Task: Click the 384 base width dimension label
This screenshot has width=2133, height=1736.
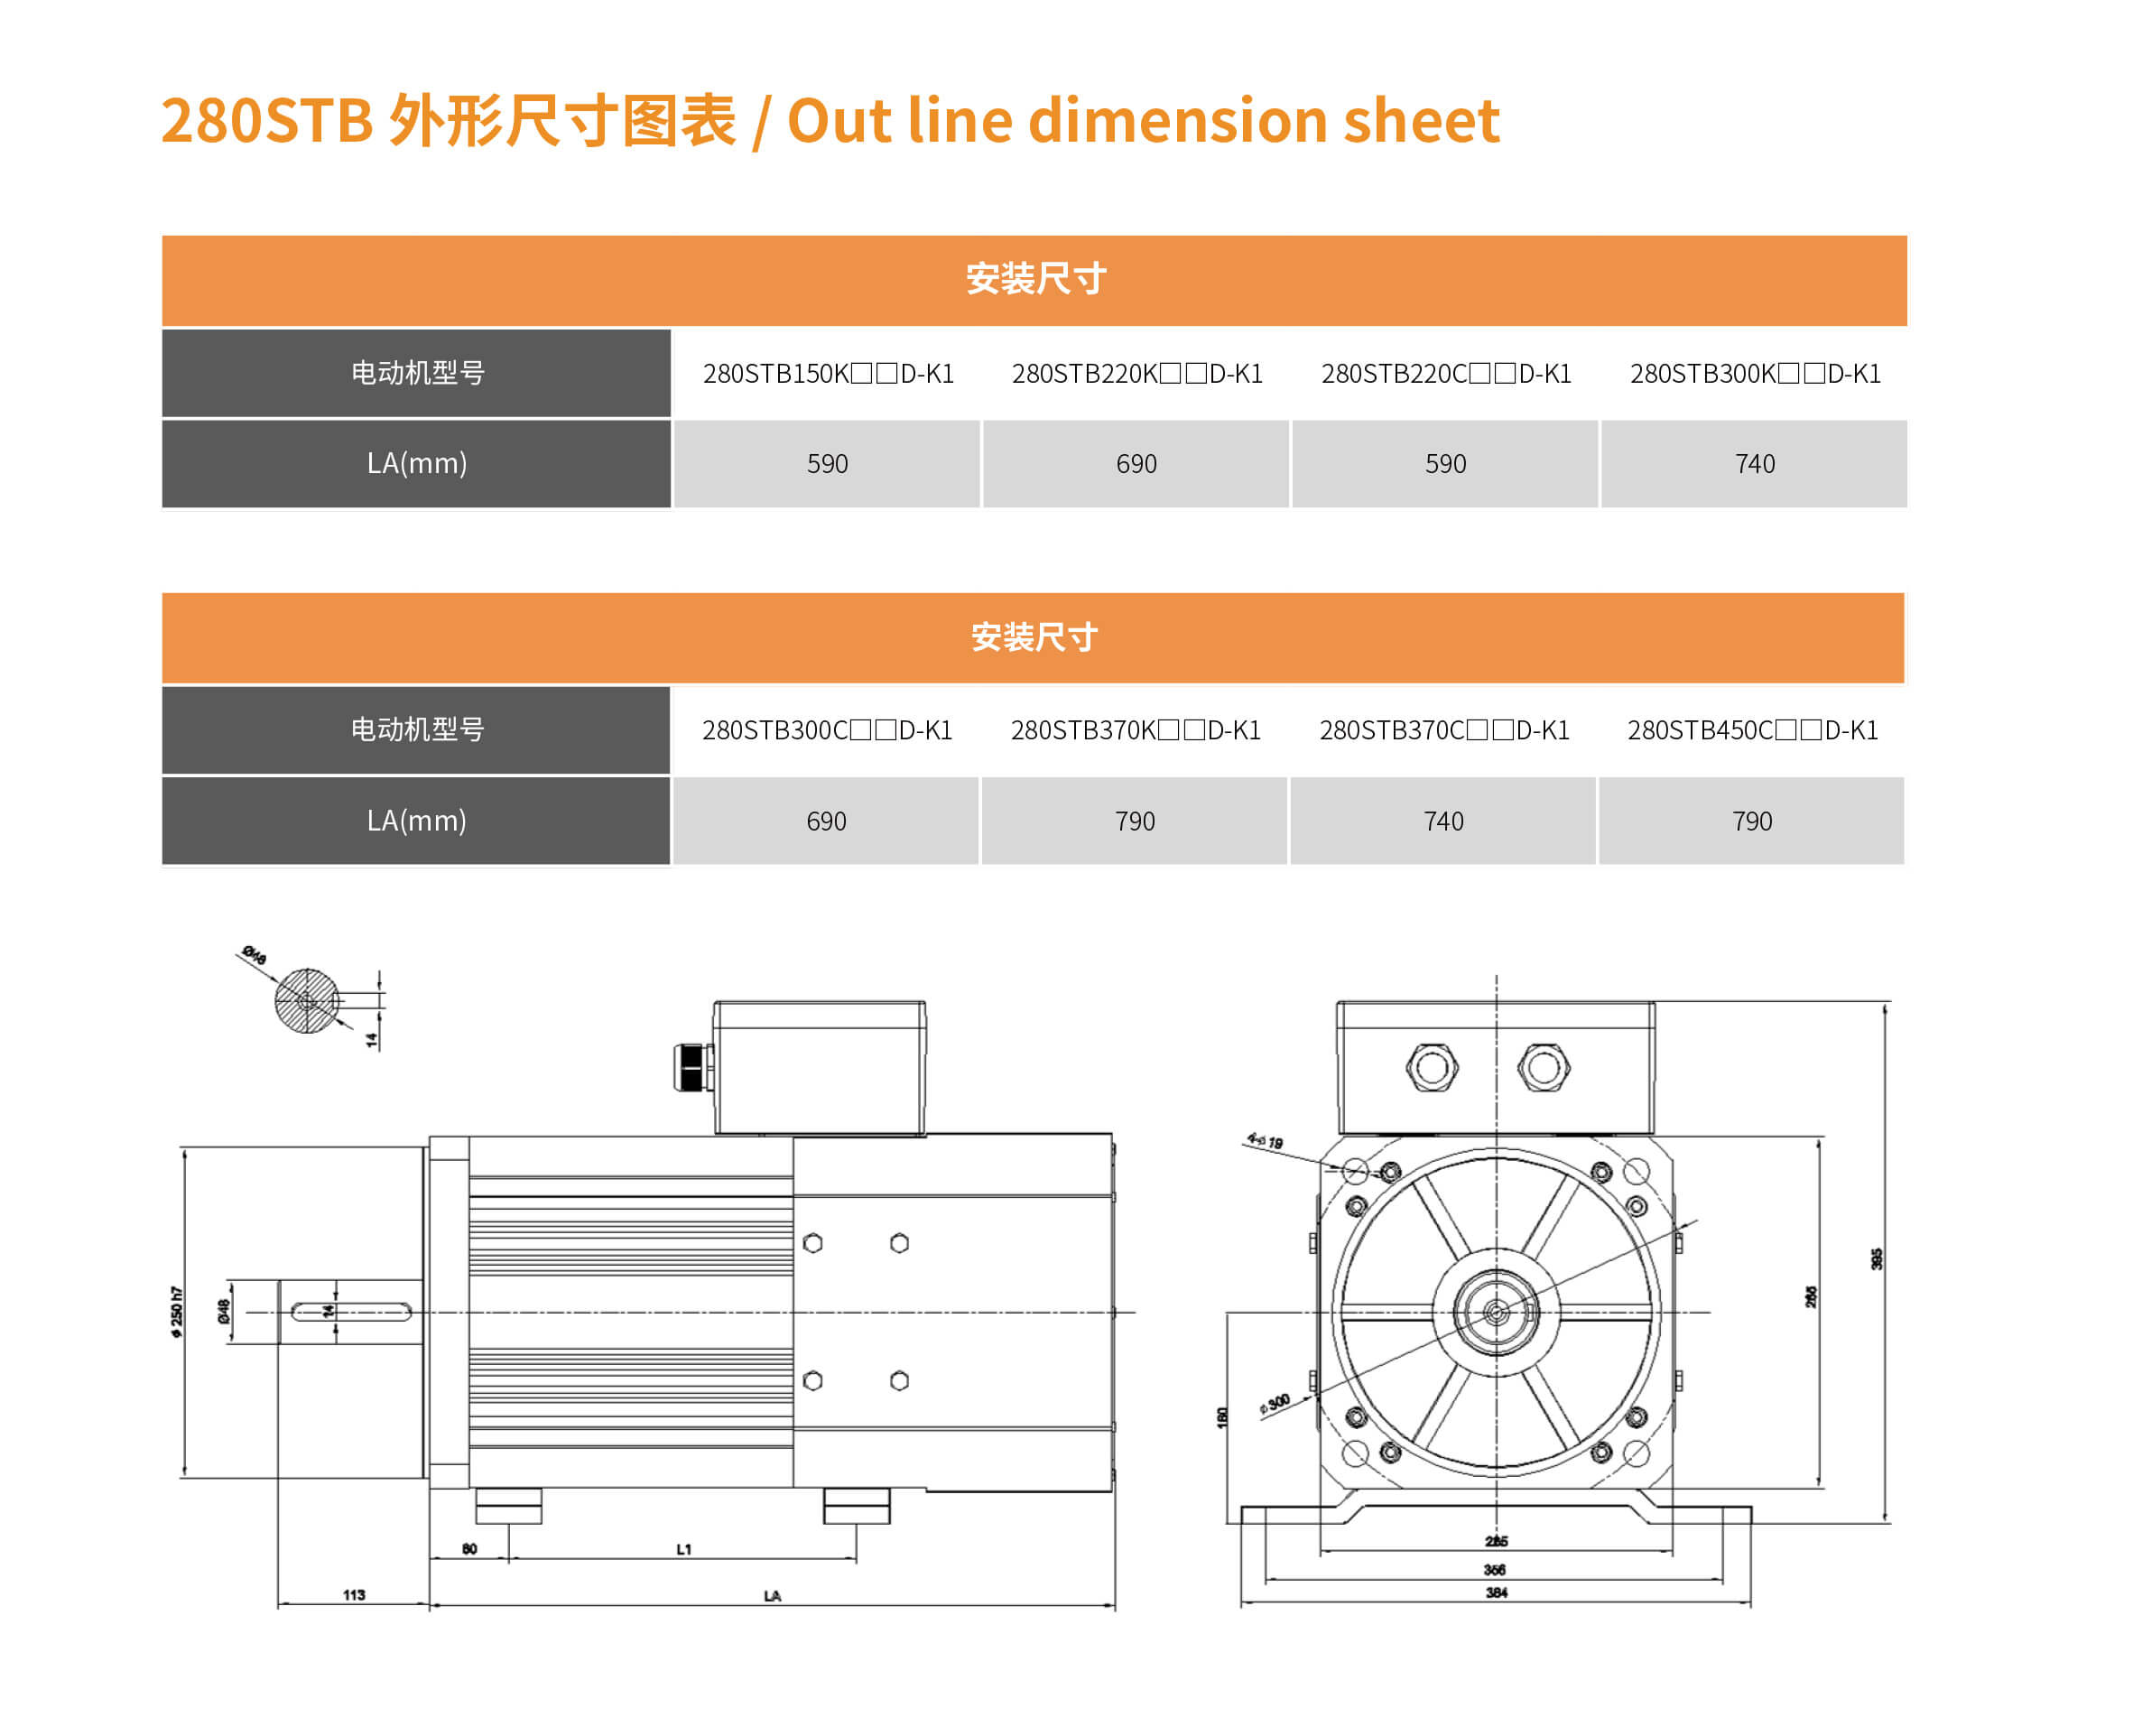Action: (x=1496, y=1592)
